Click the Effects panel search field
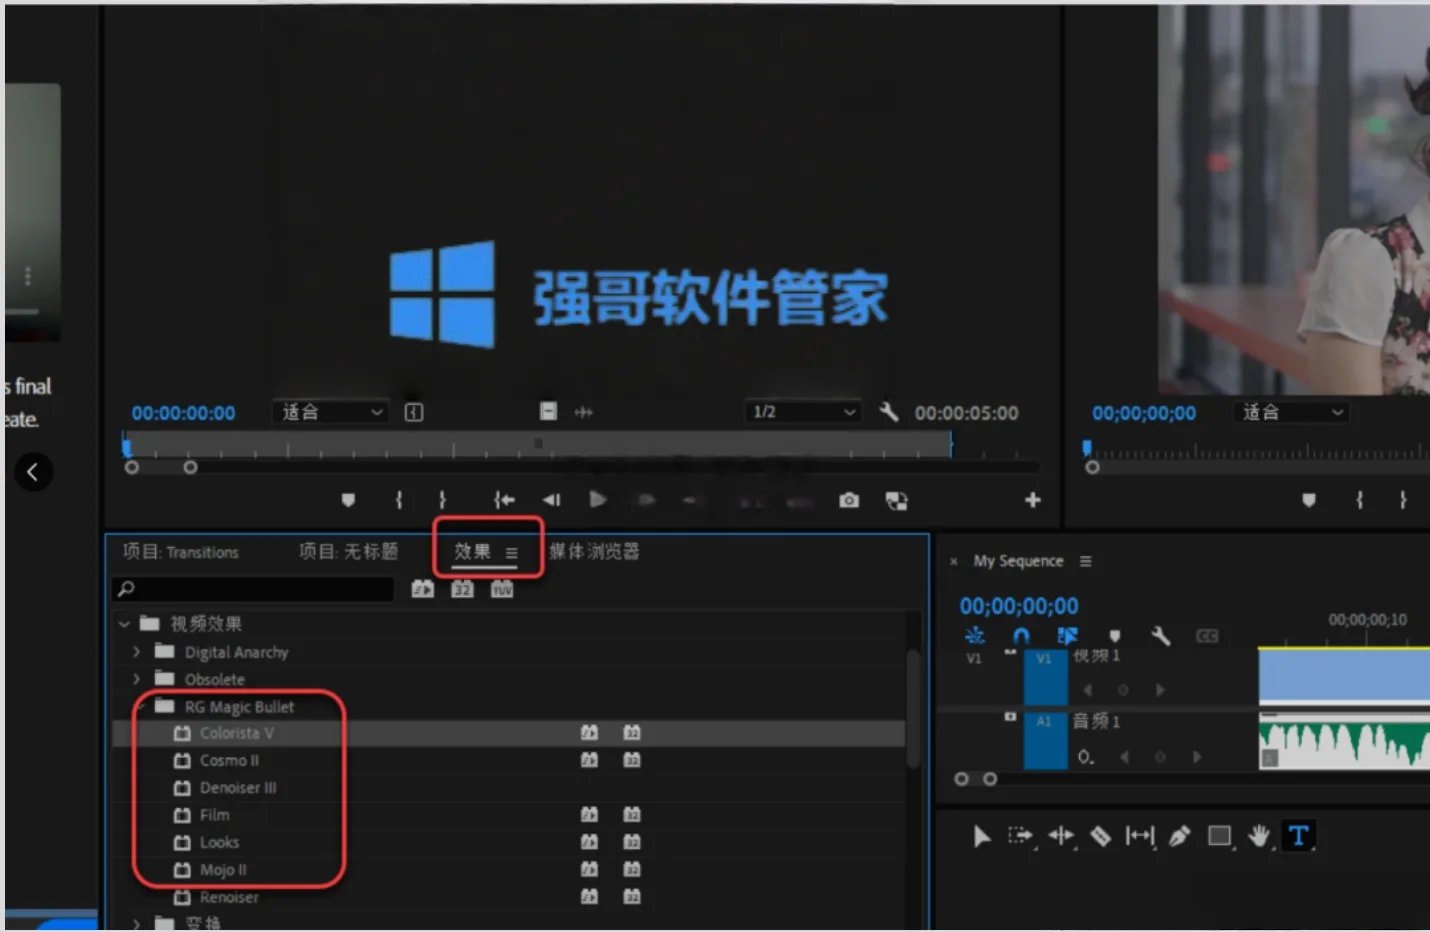Screen dimensions: 1430x932 [254, 590]
